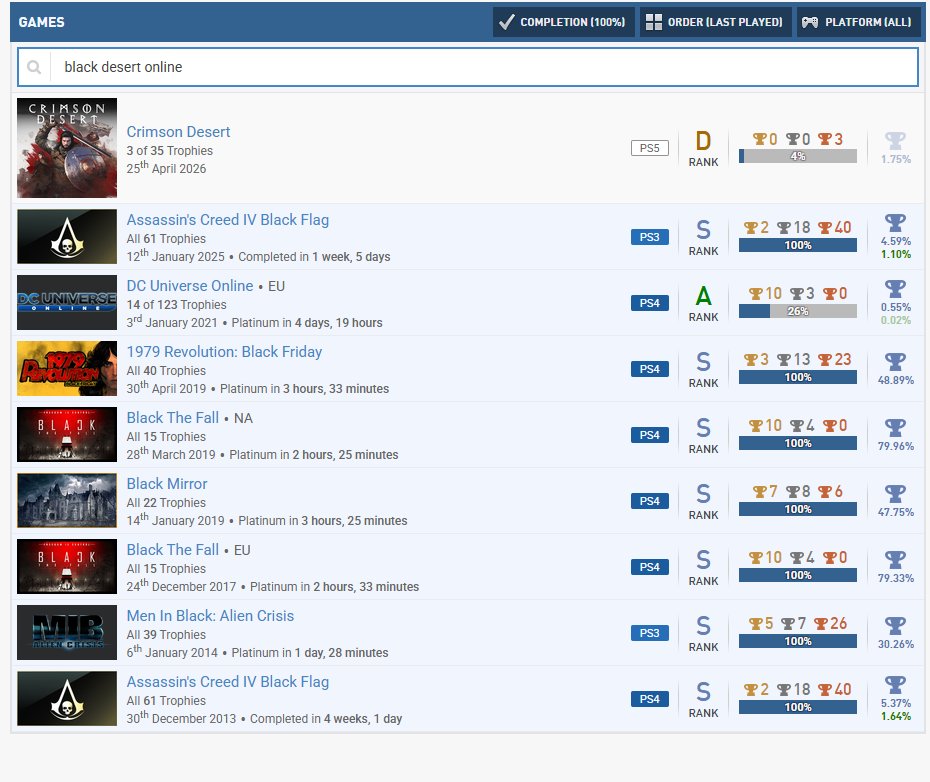Focus the game search input field
930x782 pixels.
(x=467, y=67)
